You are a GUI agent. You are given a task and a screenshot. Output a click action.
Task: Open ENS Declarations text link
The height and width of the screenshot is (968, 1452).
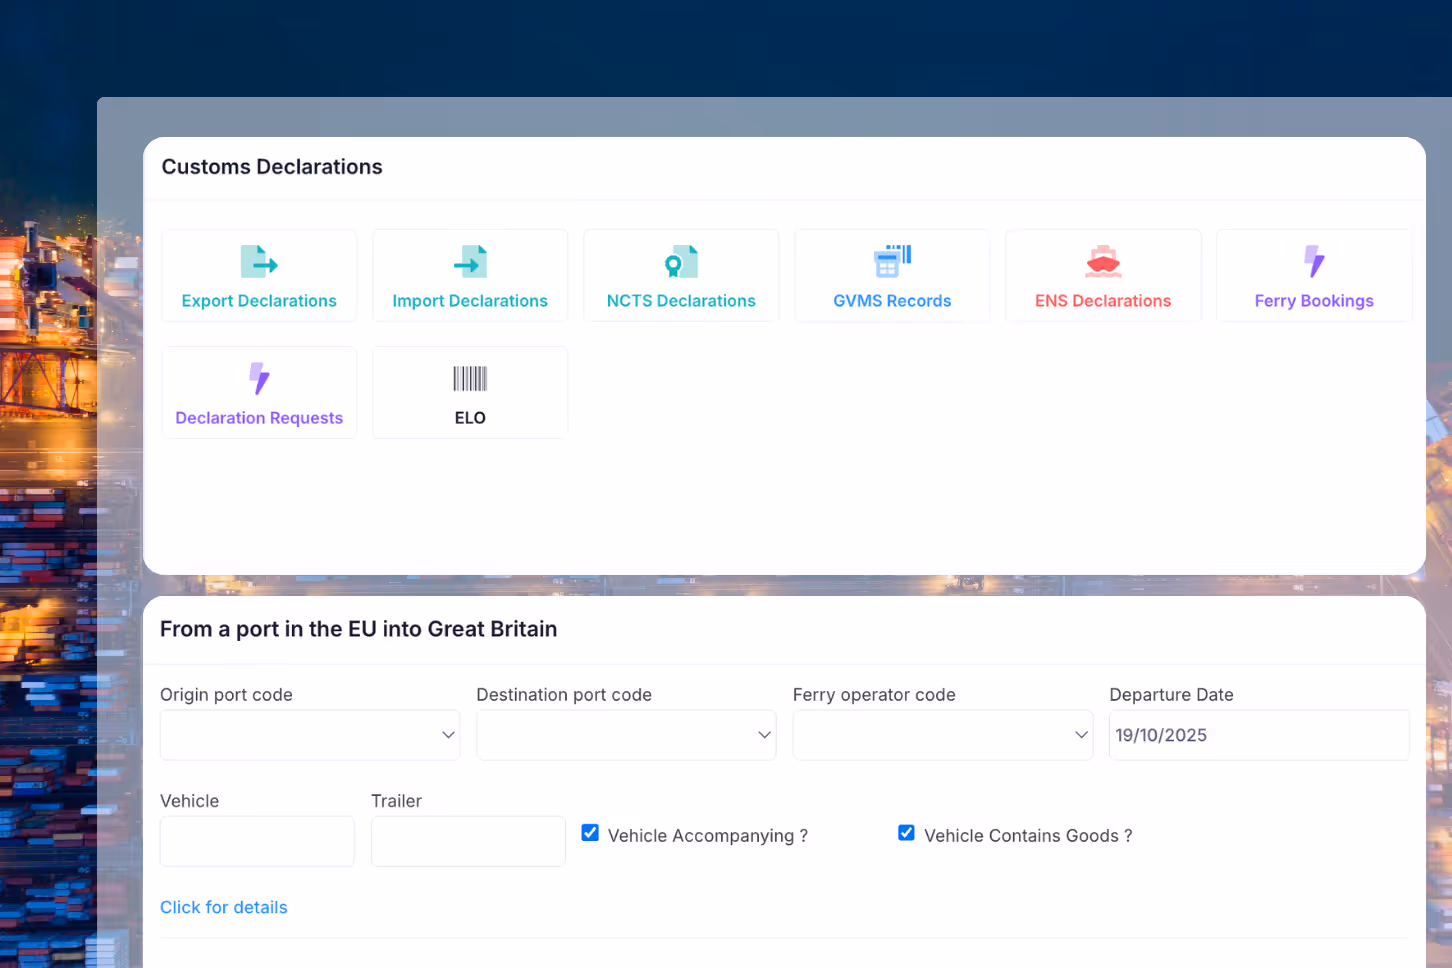1103,301
